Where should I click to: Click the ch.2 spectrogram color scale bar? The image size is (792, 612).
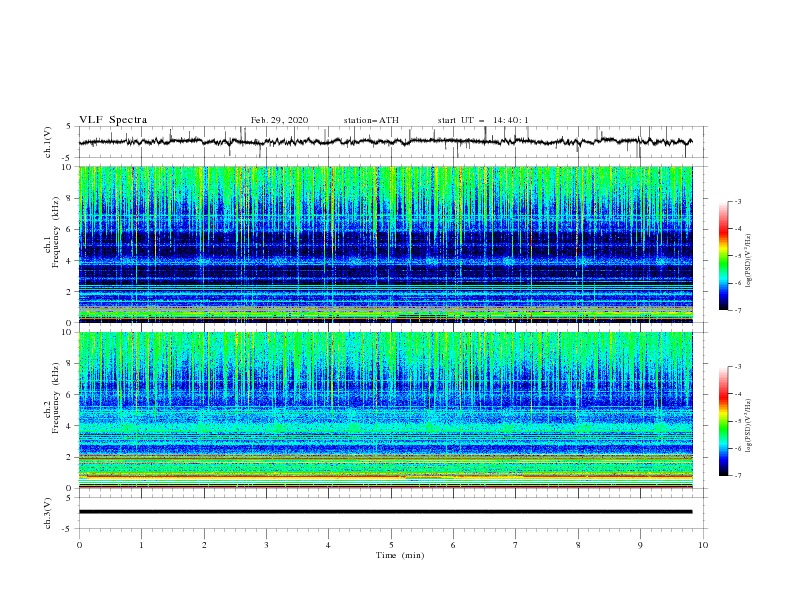723,421
